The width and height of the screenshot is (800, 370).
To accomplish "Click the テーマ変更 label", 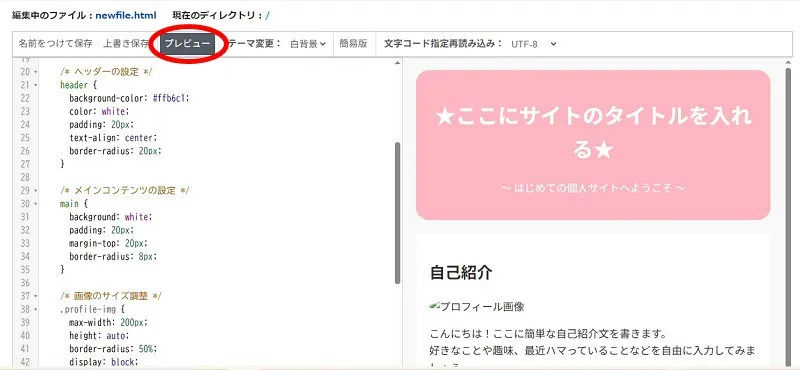I will [x=255, y=43].
